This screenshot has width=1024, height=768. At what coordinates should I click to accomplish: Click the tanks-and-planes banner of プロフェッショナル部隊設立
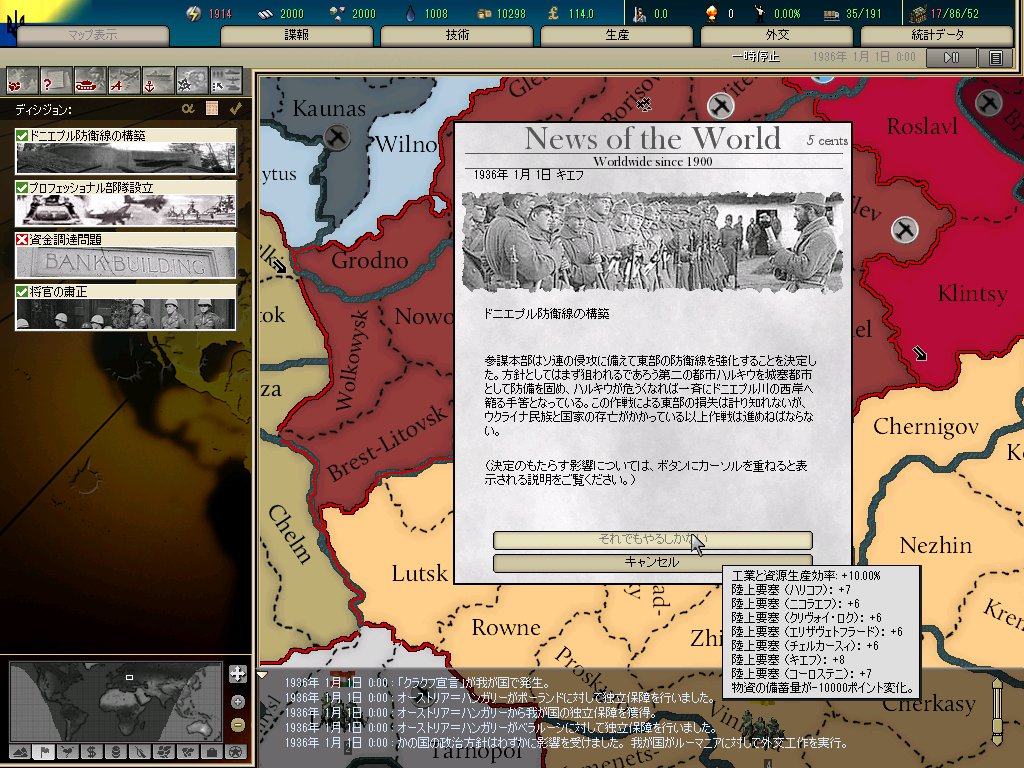125,210
